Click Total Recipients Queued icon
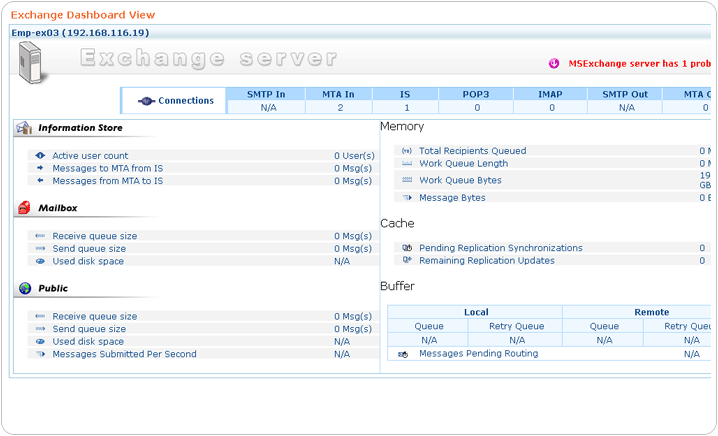 coord(407,151)
